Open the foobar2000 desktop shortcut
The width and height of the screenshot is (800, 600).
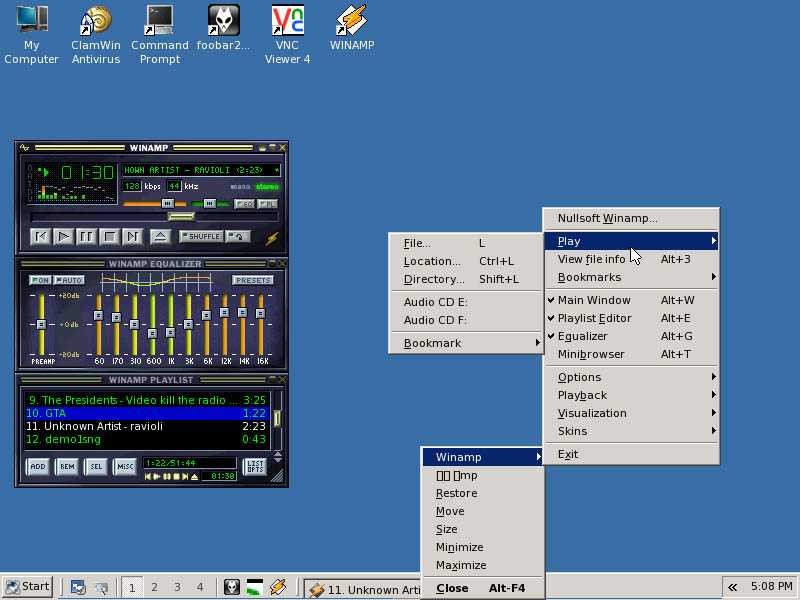click(x=223, y=29)
